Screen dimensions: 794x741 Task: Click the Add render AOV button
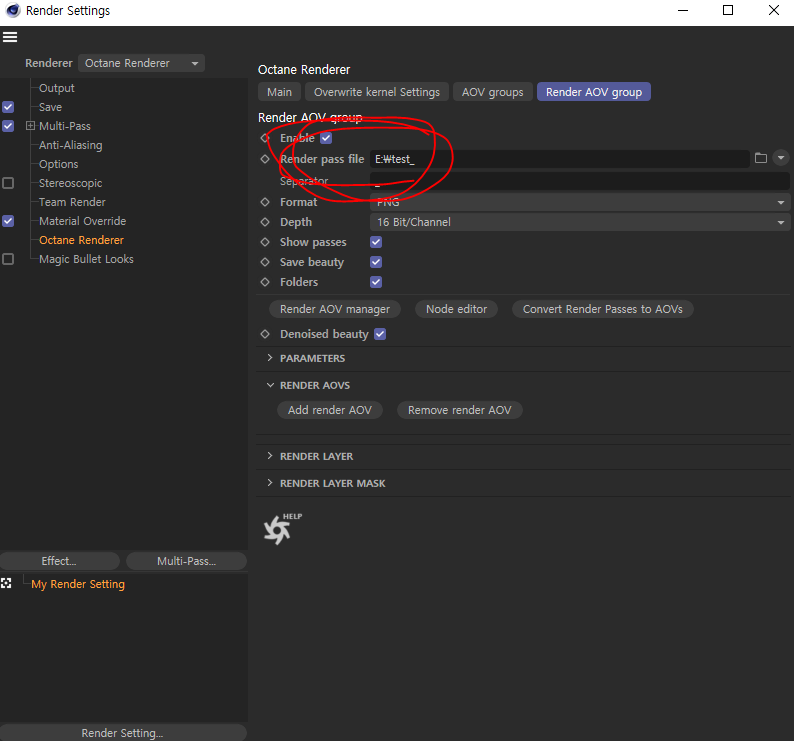(330, 410)
